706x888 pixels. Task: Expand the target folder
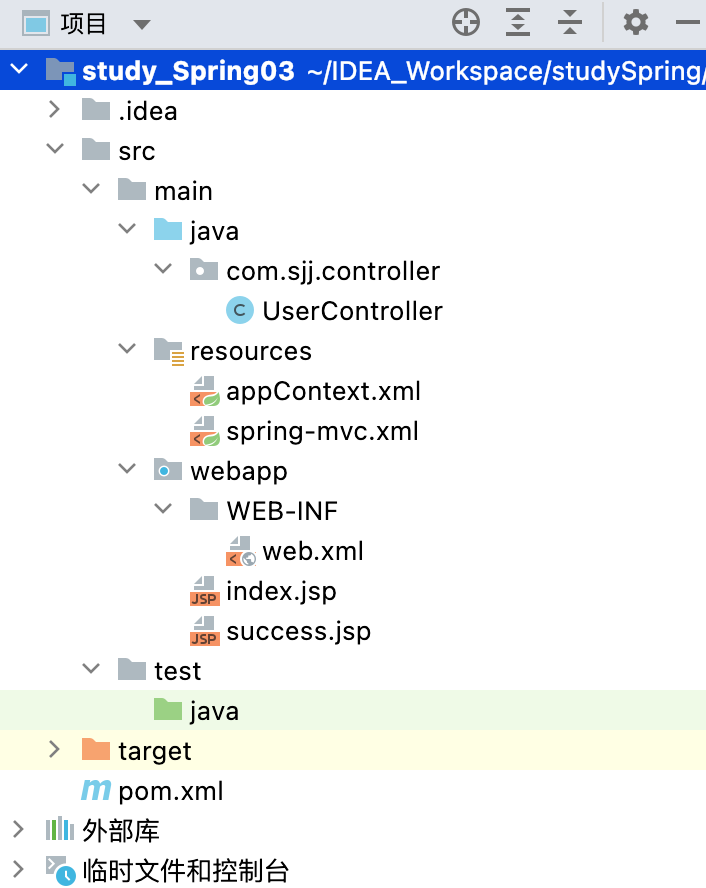pos(55,750)
